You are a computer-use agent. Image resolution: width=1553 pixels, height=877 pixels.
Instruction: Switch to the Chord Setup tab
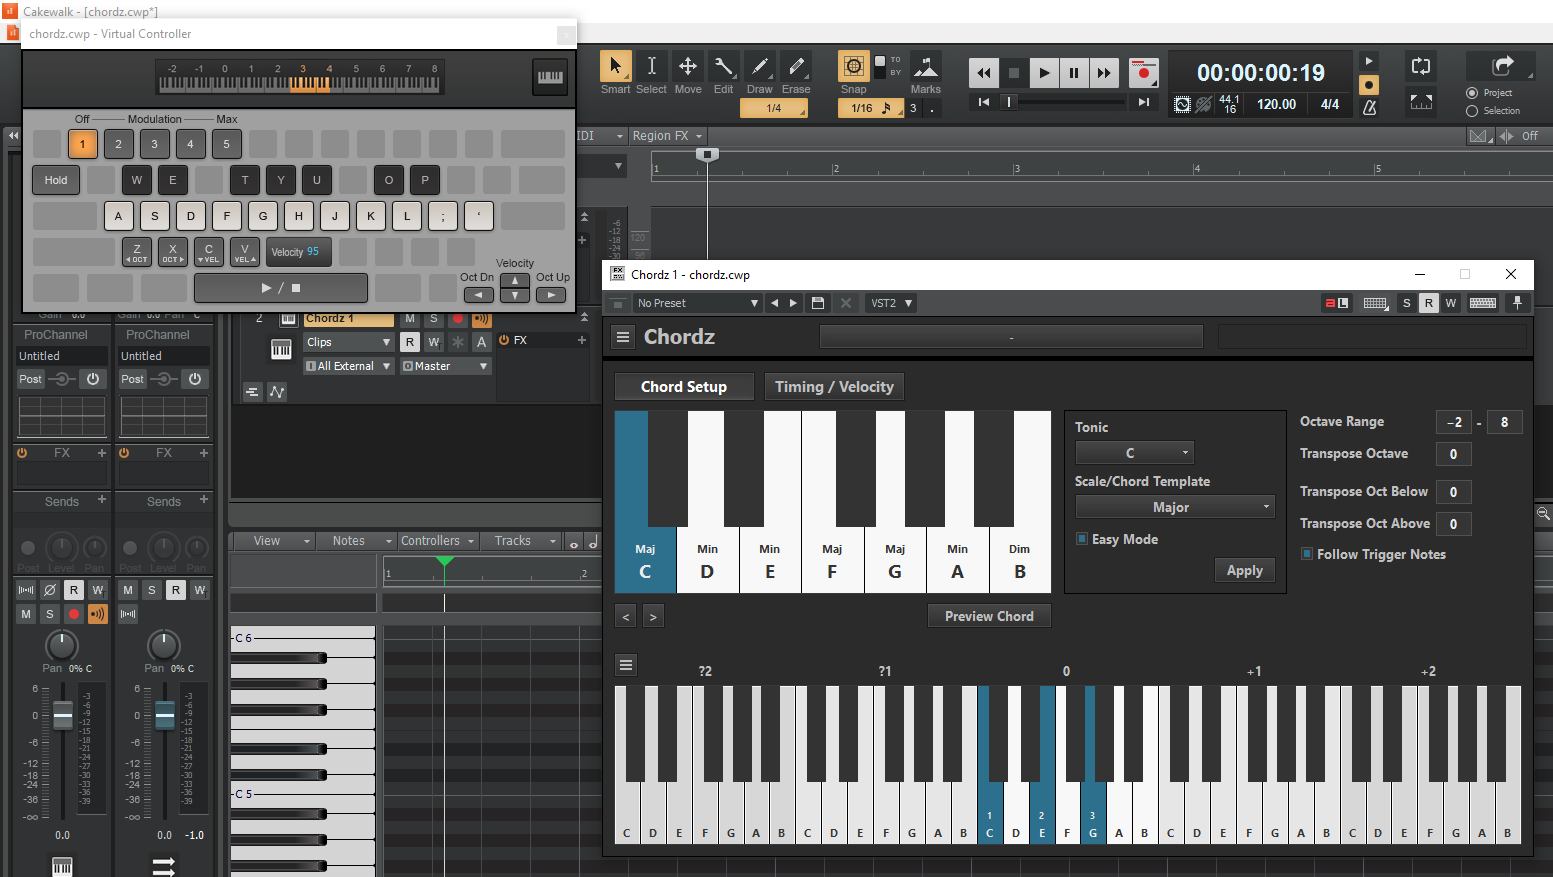[684, 387]
